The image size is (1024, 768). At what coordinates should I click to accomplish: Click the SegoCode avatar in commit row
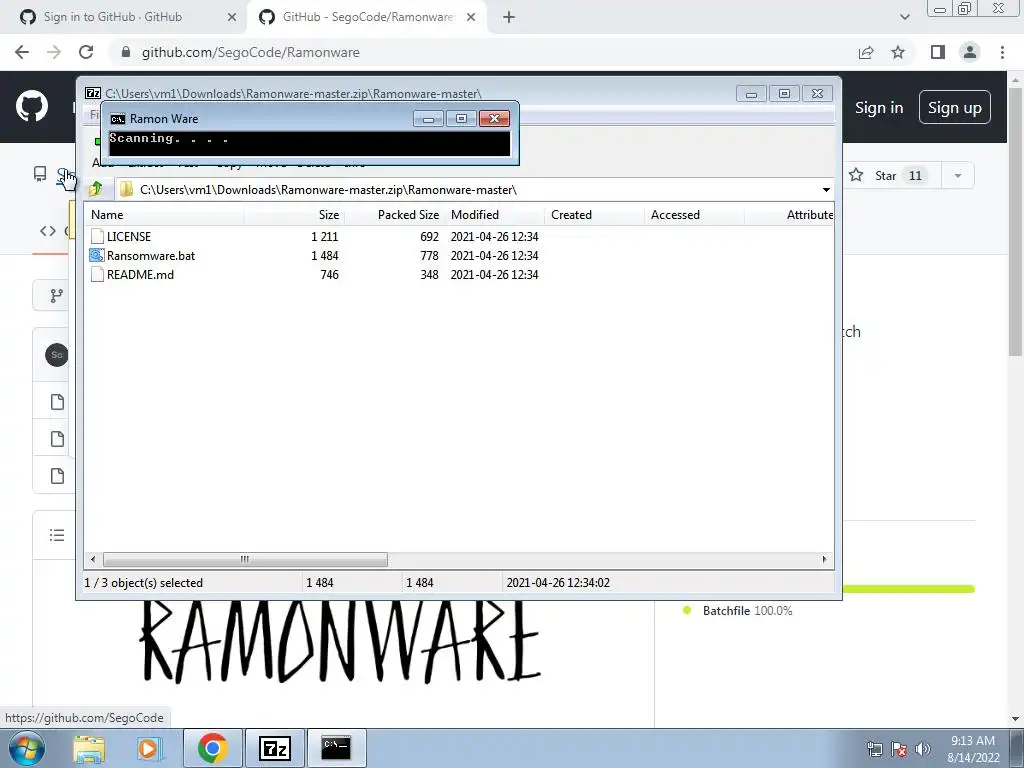pos(57,355)
